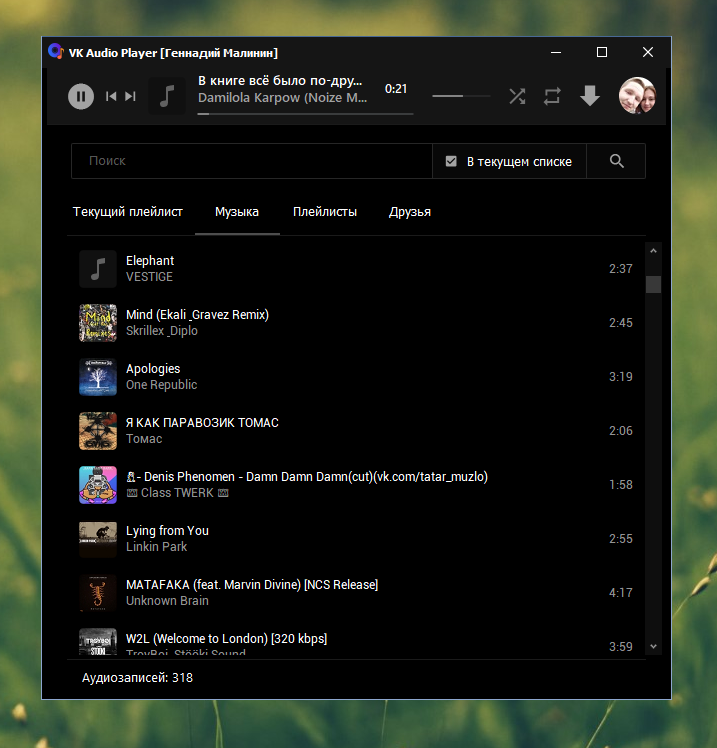Run search with the magnifier button

tap(616, 161)
